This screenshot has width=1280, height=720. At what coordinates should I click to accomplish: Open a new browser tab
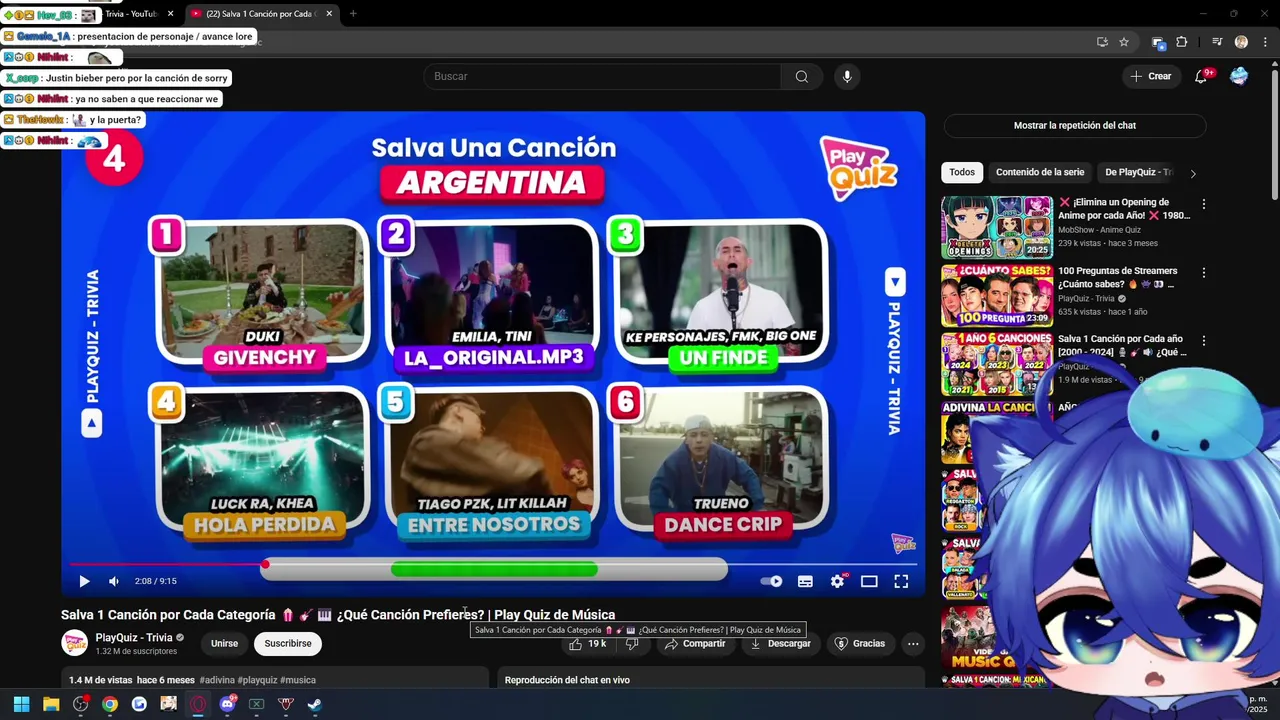click(x=353, y=14)
